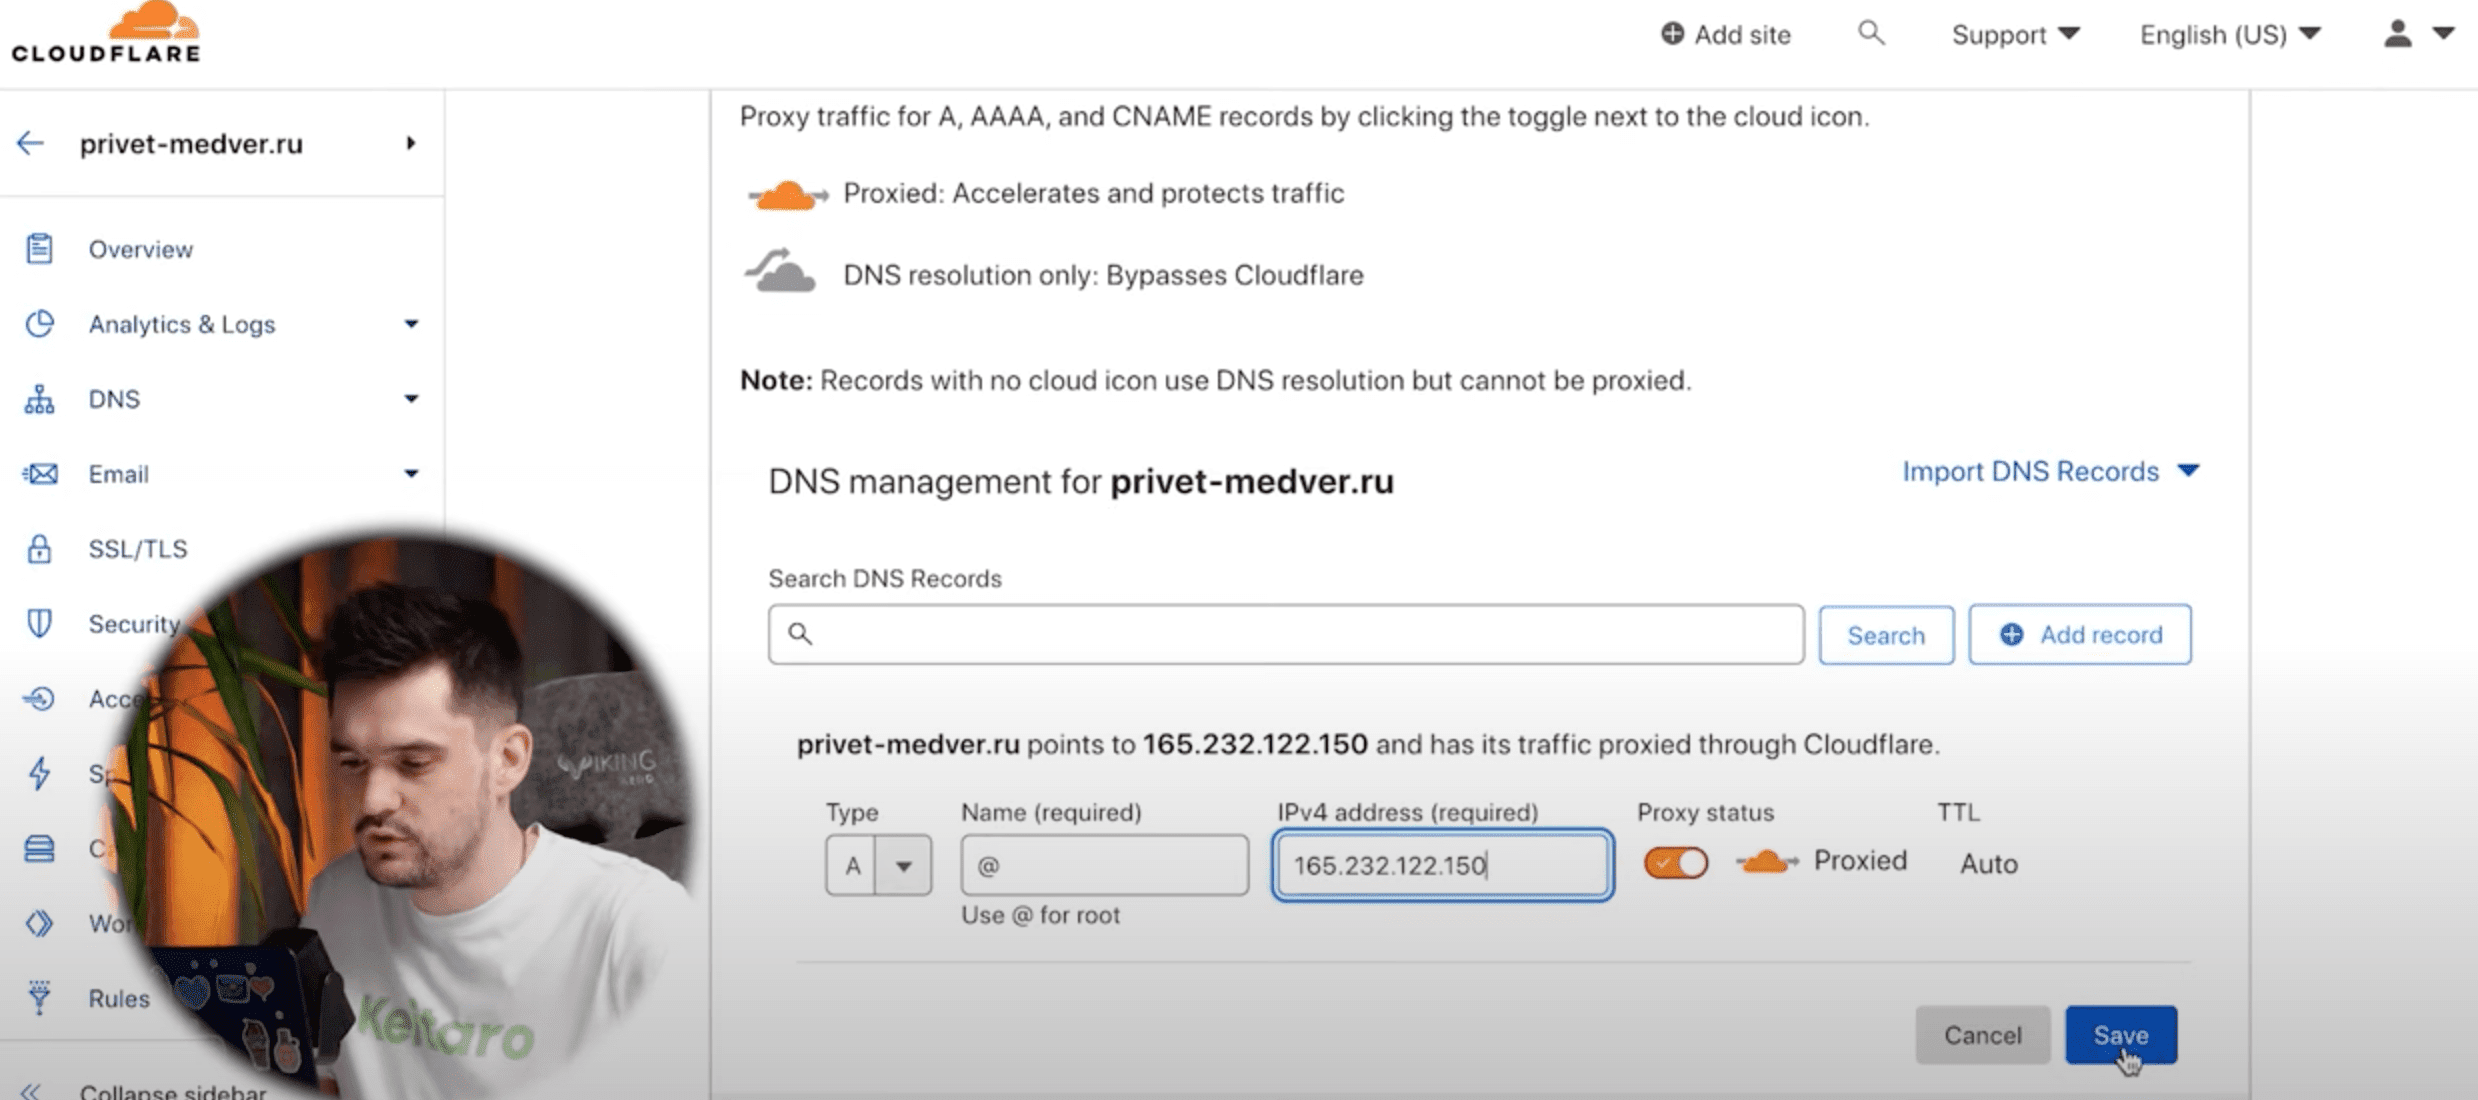Screen dimensions: 2478x1100
Task: Expand the DNS sidebar section
Action: (x=220, y=399)
